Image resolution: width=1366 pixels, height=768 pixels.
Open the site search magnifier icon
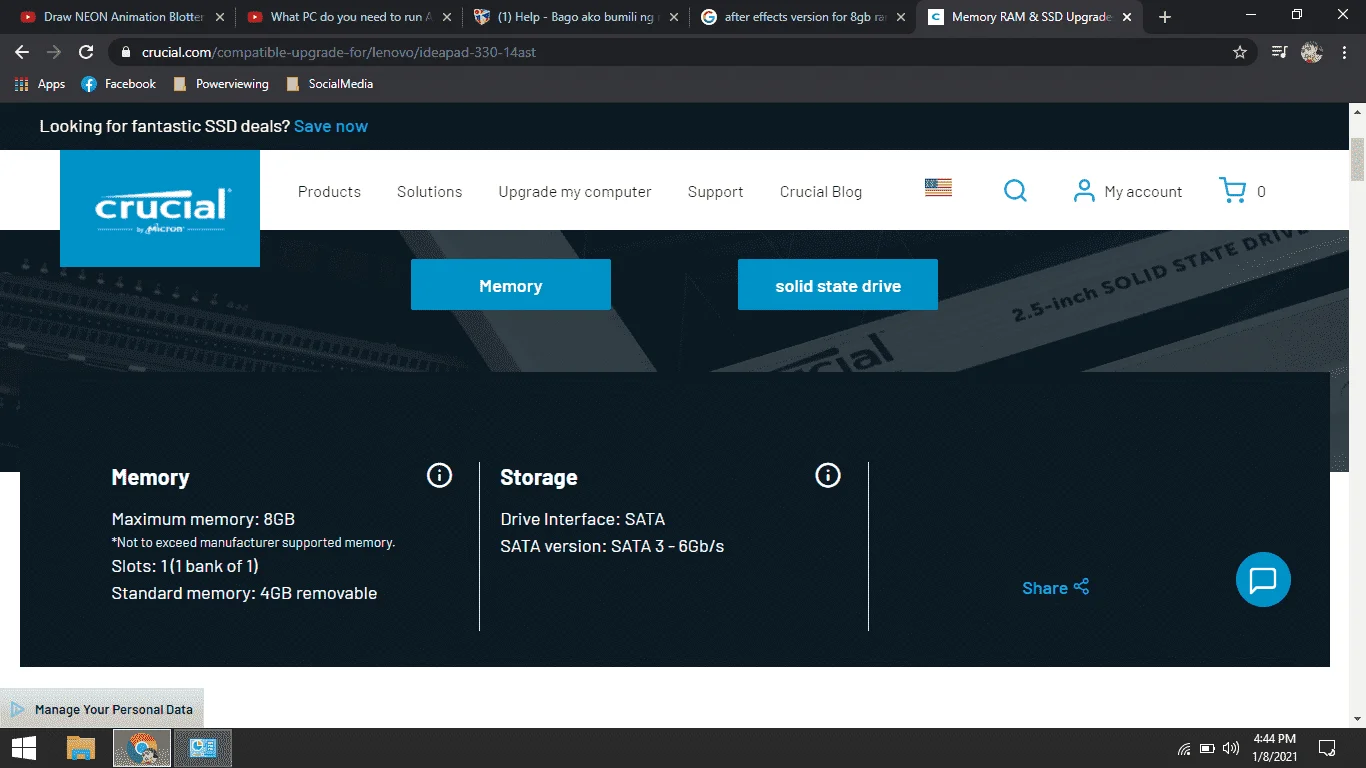click(1015, 191)
